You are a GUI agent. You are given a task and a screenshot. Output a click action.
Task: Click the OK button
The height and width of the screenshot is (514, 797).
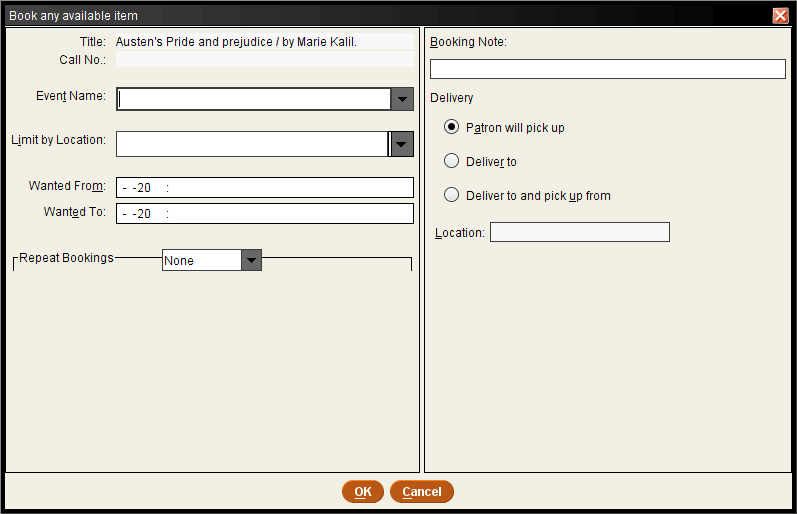363,492
